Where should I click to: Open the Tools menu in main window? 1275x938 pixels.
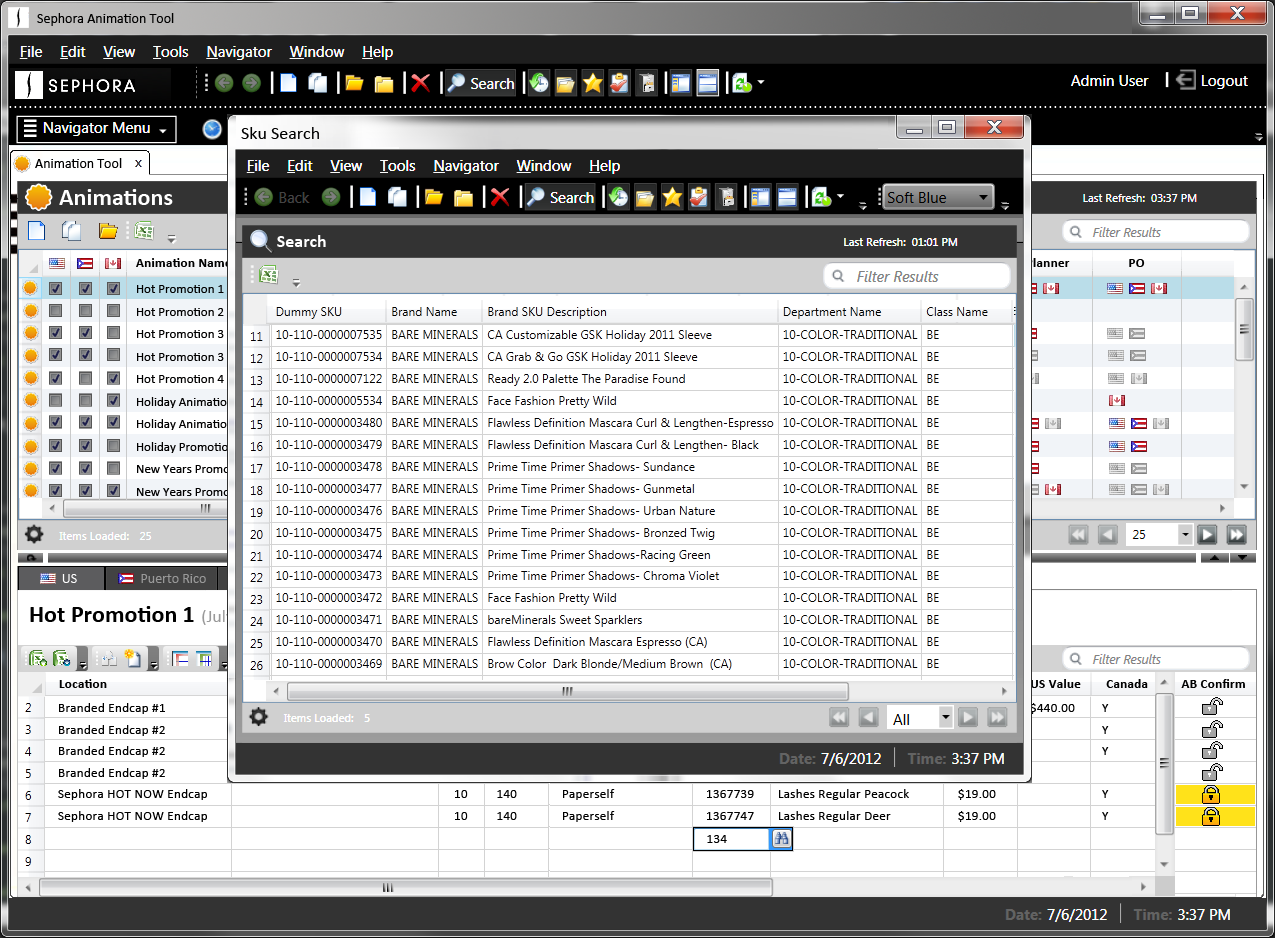(170, 52)
